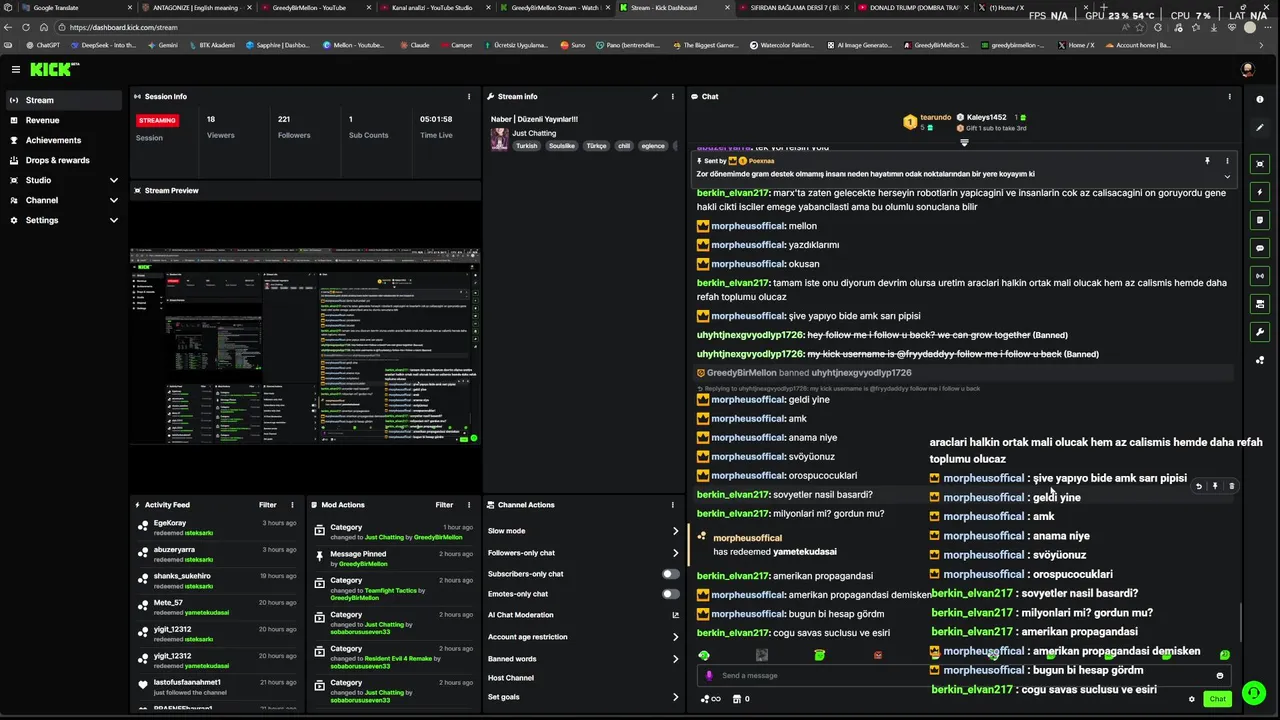This screenshot has width=1280, height=720.
Task: Click the channel points infinity icon below chat
Action: click(711, 699)
